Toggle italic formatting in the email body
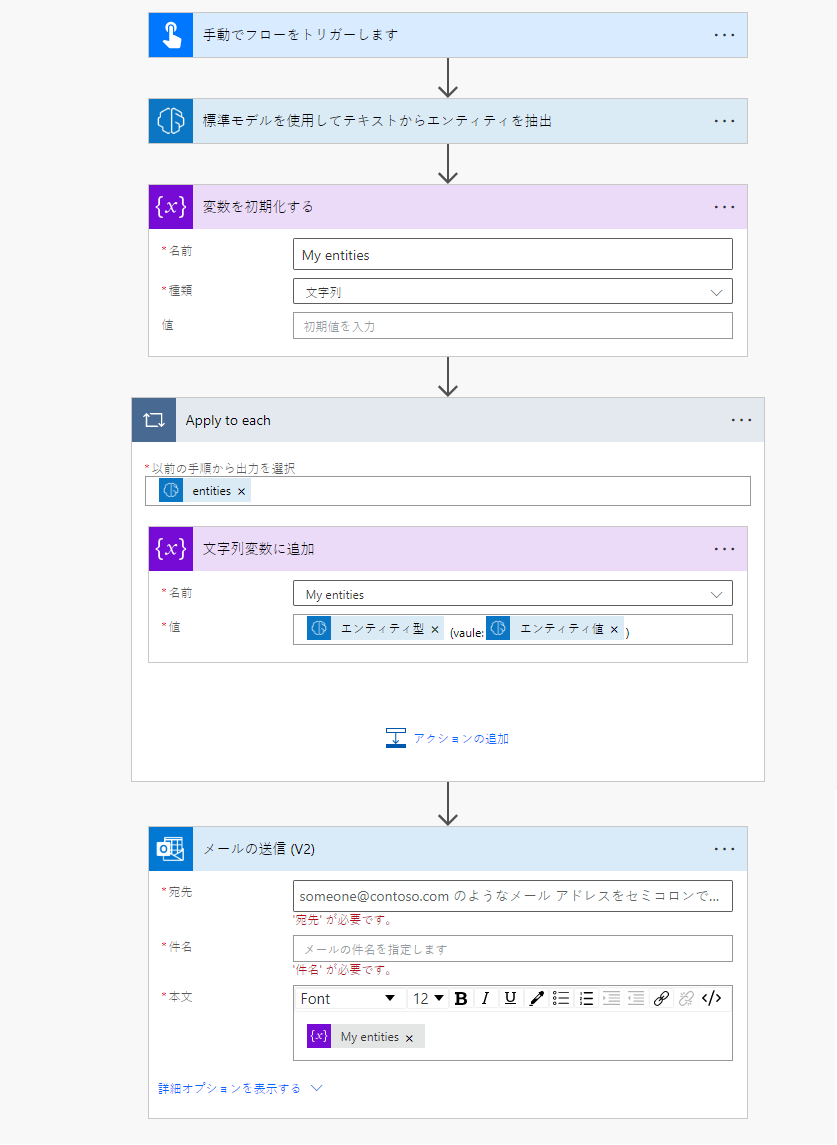This screenshot has height=1145, width=837. point(485,997)
